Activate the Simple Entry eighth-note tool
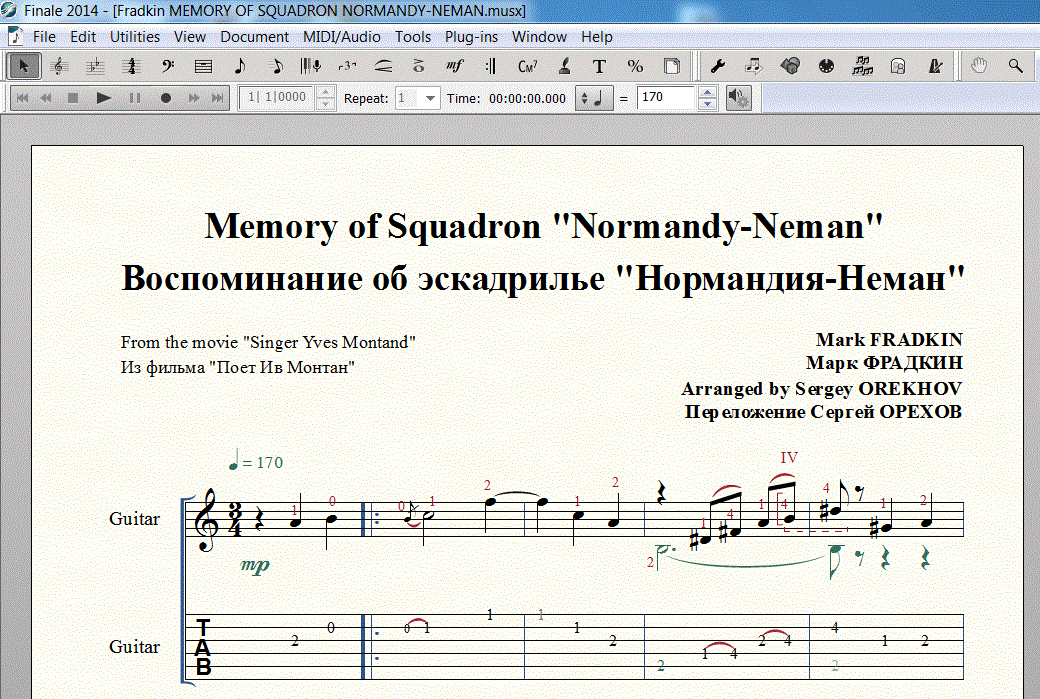 click(x=239, y=66)
